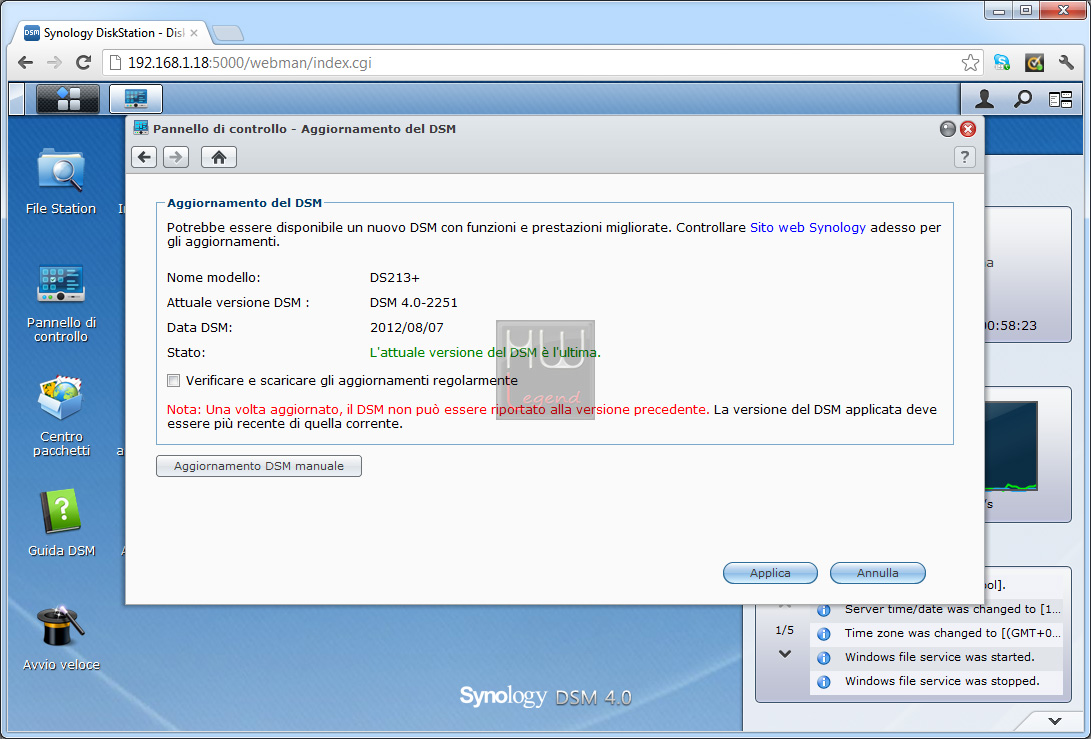Close the Synology DiskStation browser tab
Image resolution: width=1091 pixels, height=739 pixels.
[x=194, y=33]
